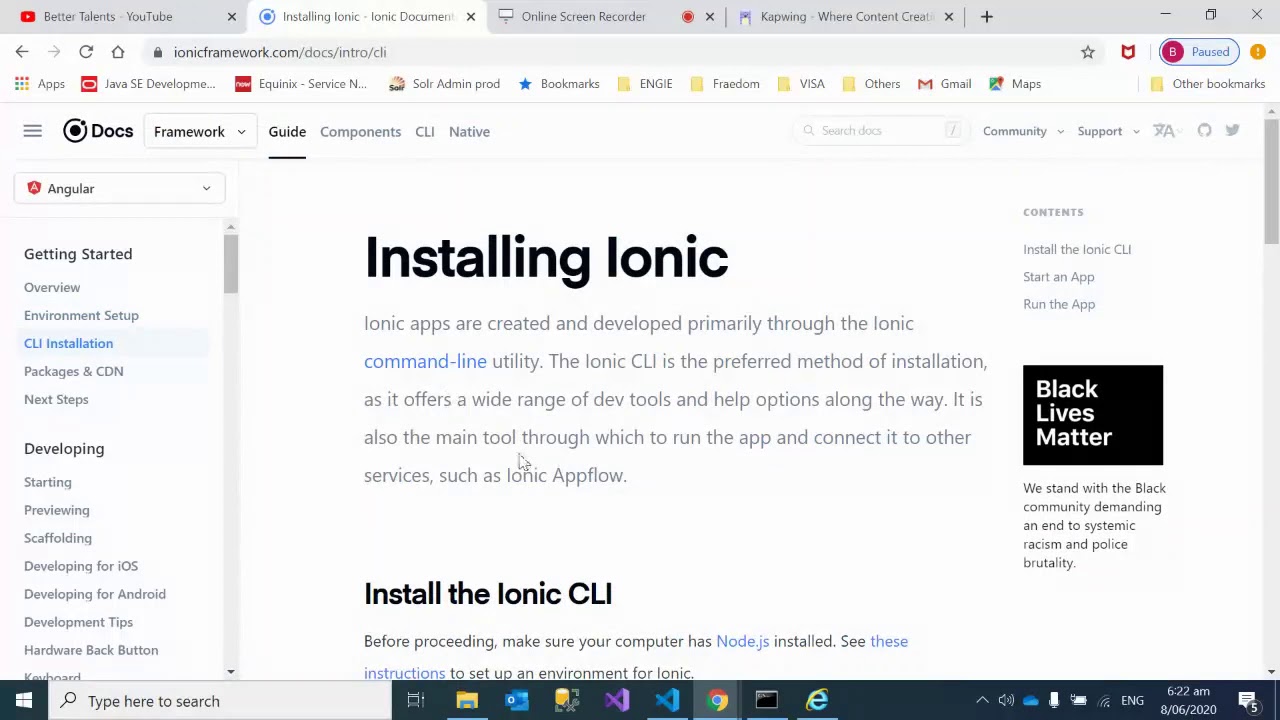Close the Installing Ionic tab
This screenshot has height=720, width=1280.
coord(470,16)
